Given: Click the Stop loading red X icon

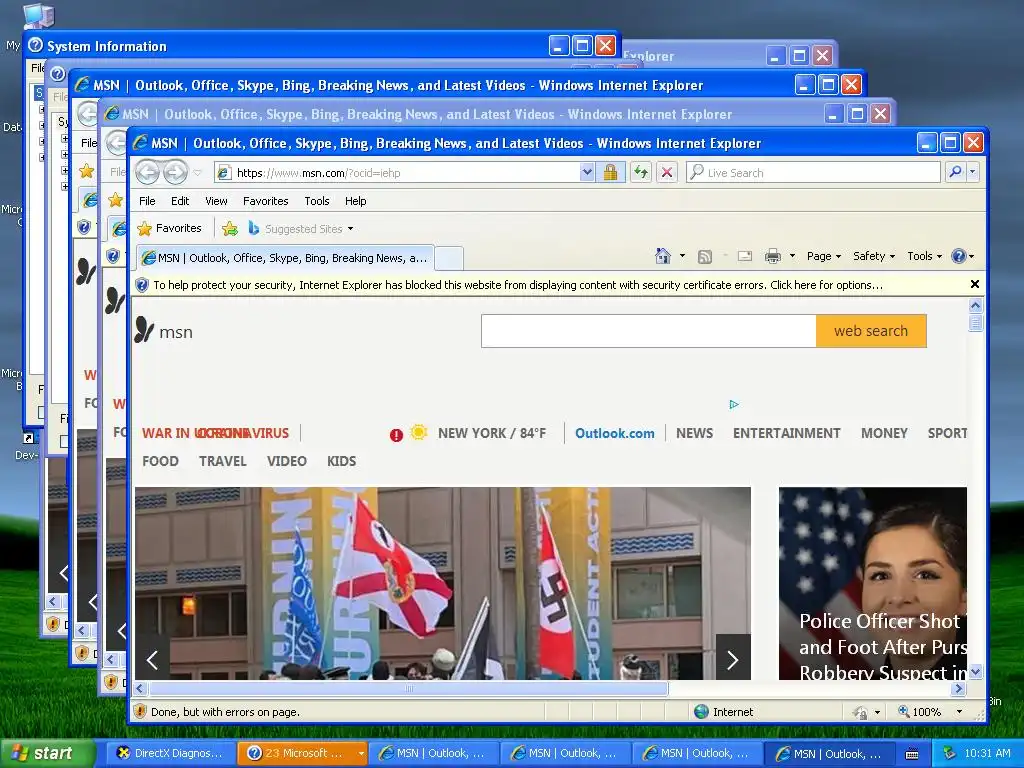Looking at the screenshot, I should [667, 172].
